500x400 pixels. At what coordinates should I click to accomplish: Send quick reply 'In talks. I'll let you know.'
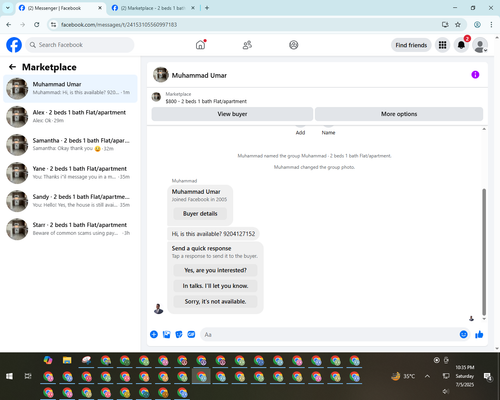pos(215,286)
